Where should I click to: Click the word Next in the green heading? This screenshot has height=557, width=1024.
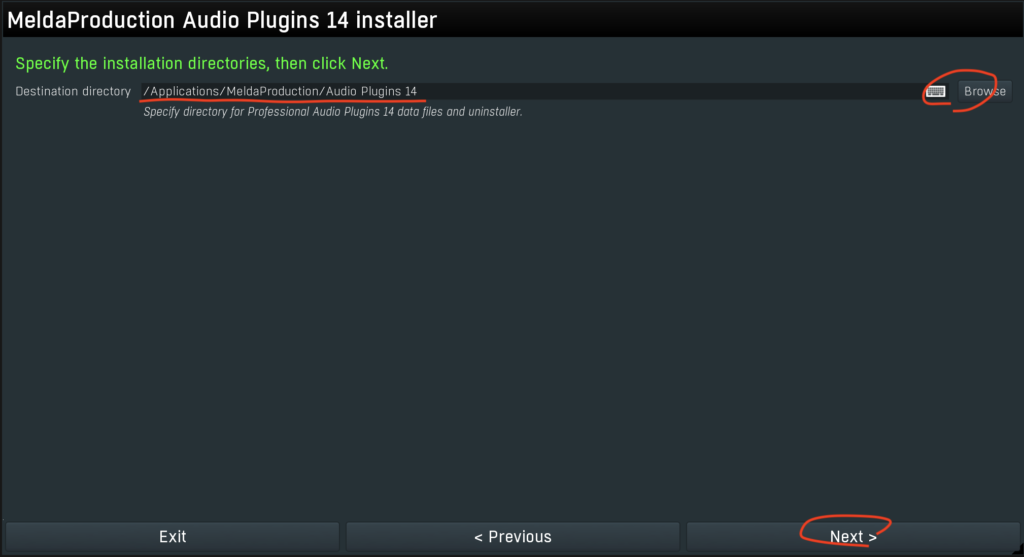368,63
